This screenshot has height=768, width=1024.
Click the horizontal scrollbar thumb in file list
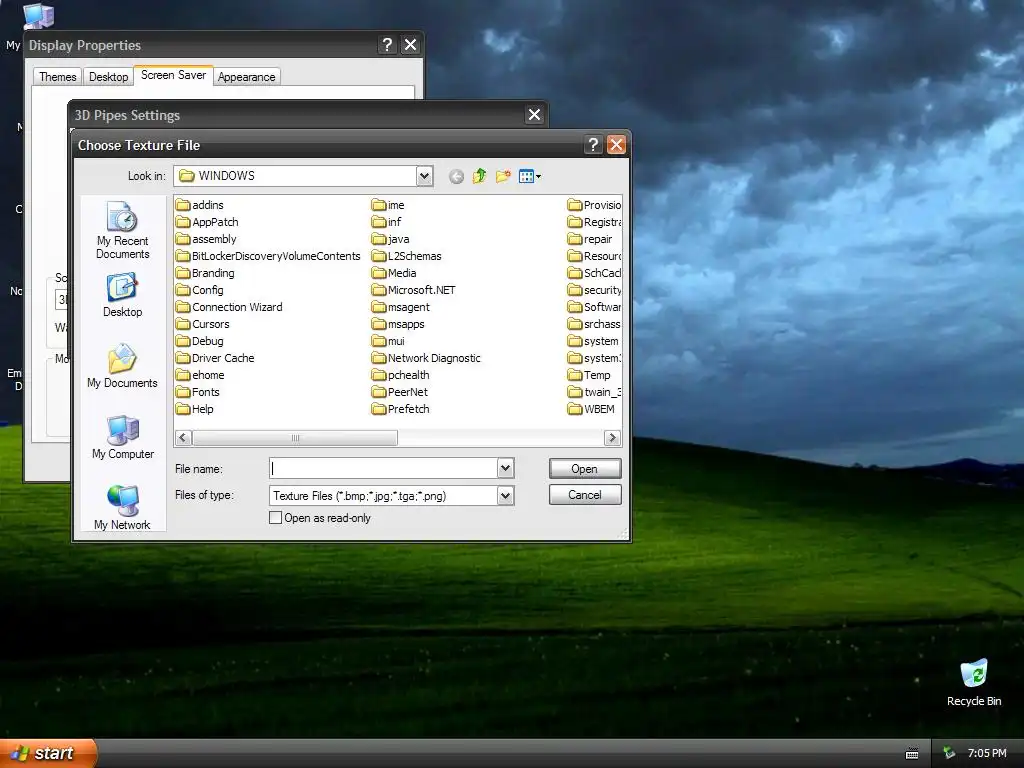(295, 438)
